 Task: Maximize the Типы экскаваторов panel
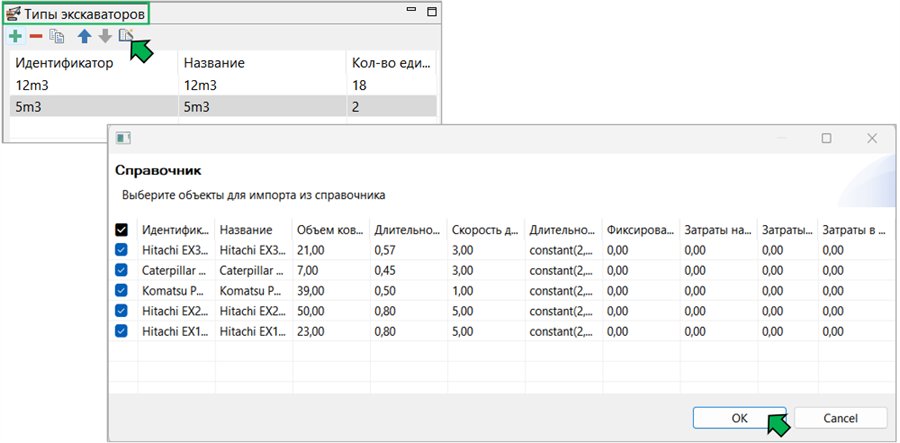(x=431, y=11)
